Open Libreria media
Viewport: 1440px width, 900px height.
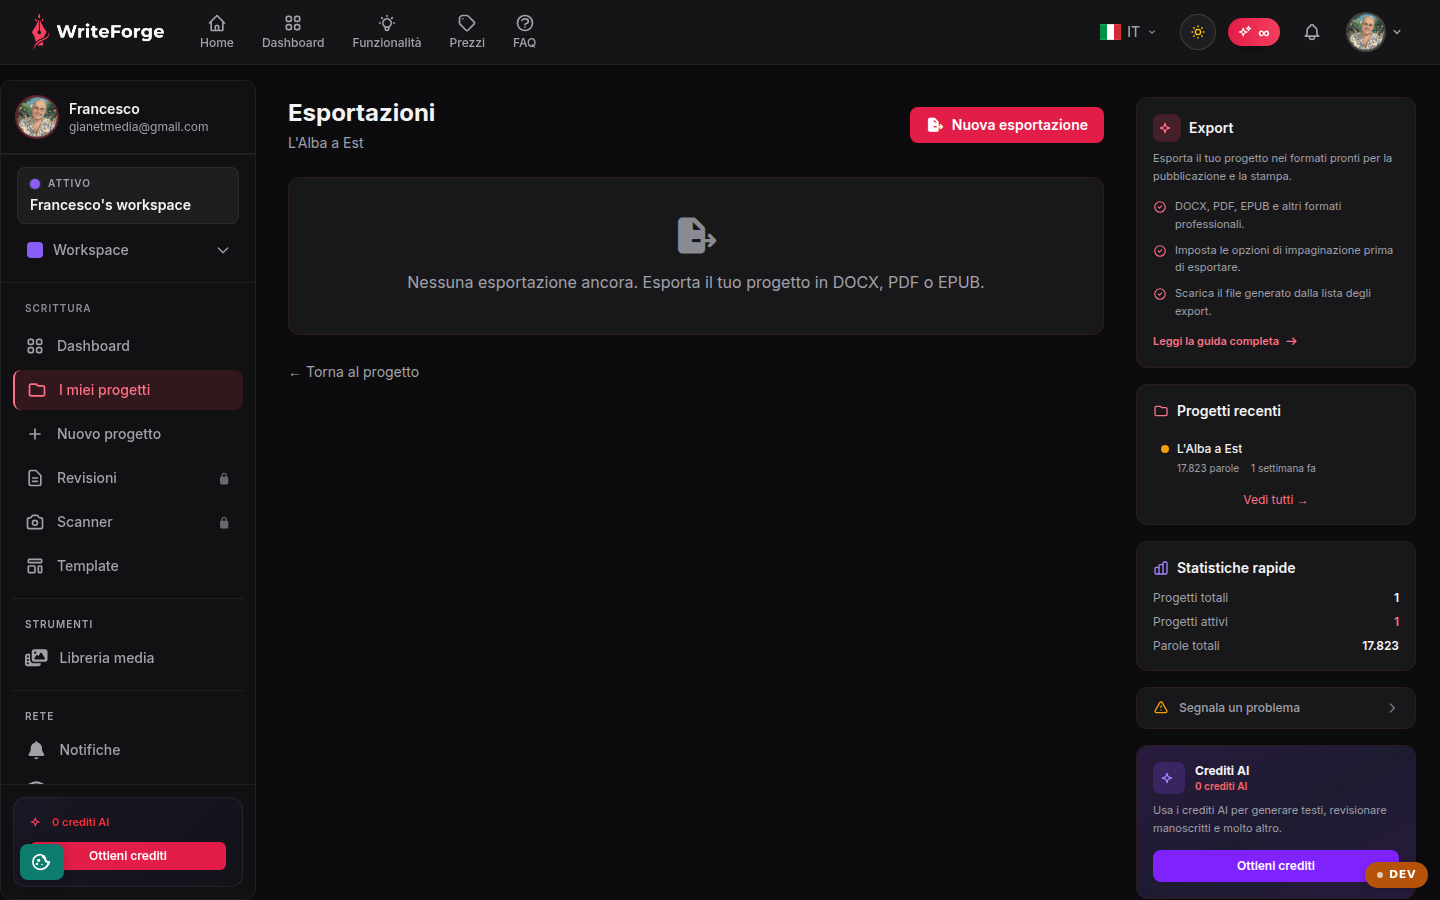(x=128, y=658)
